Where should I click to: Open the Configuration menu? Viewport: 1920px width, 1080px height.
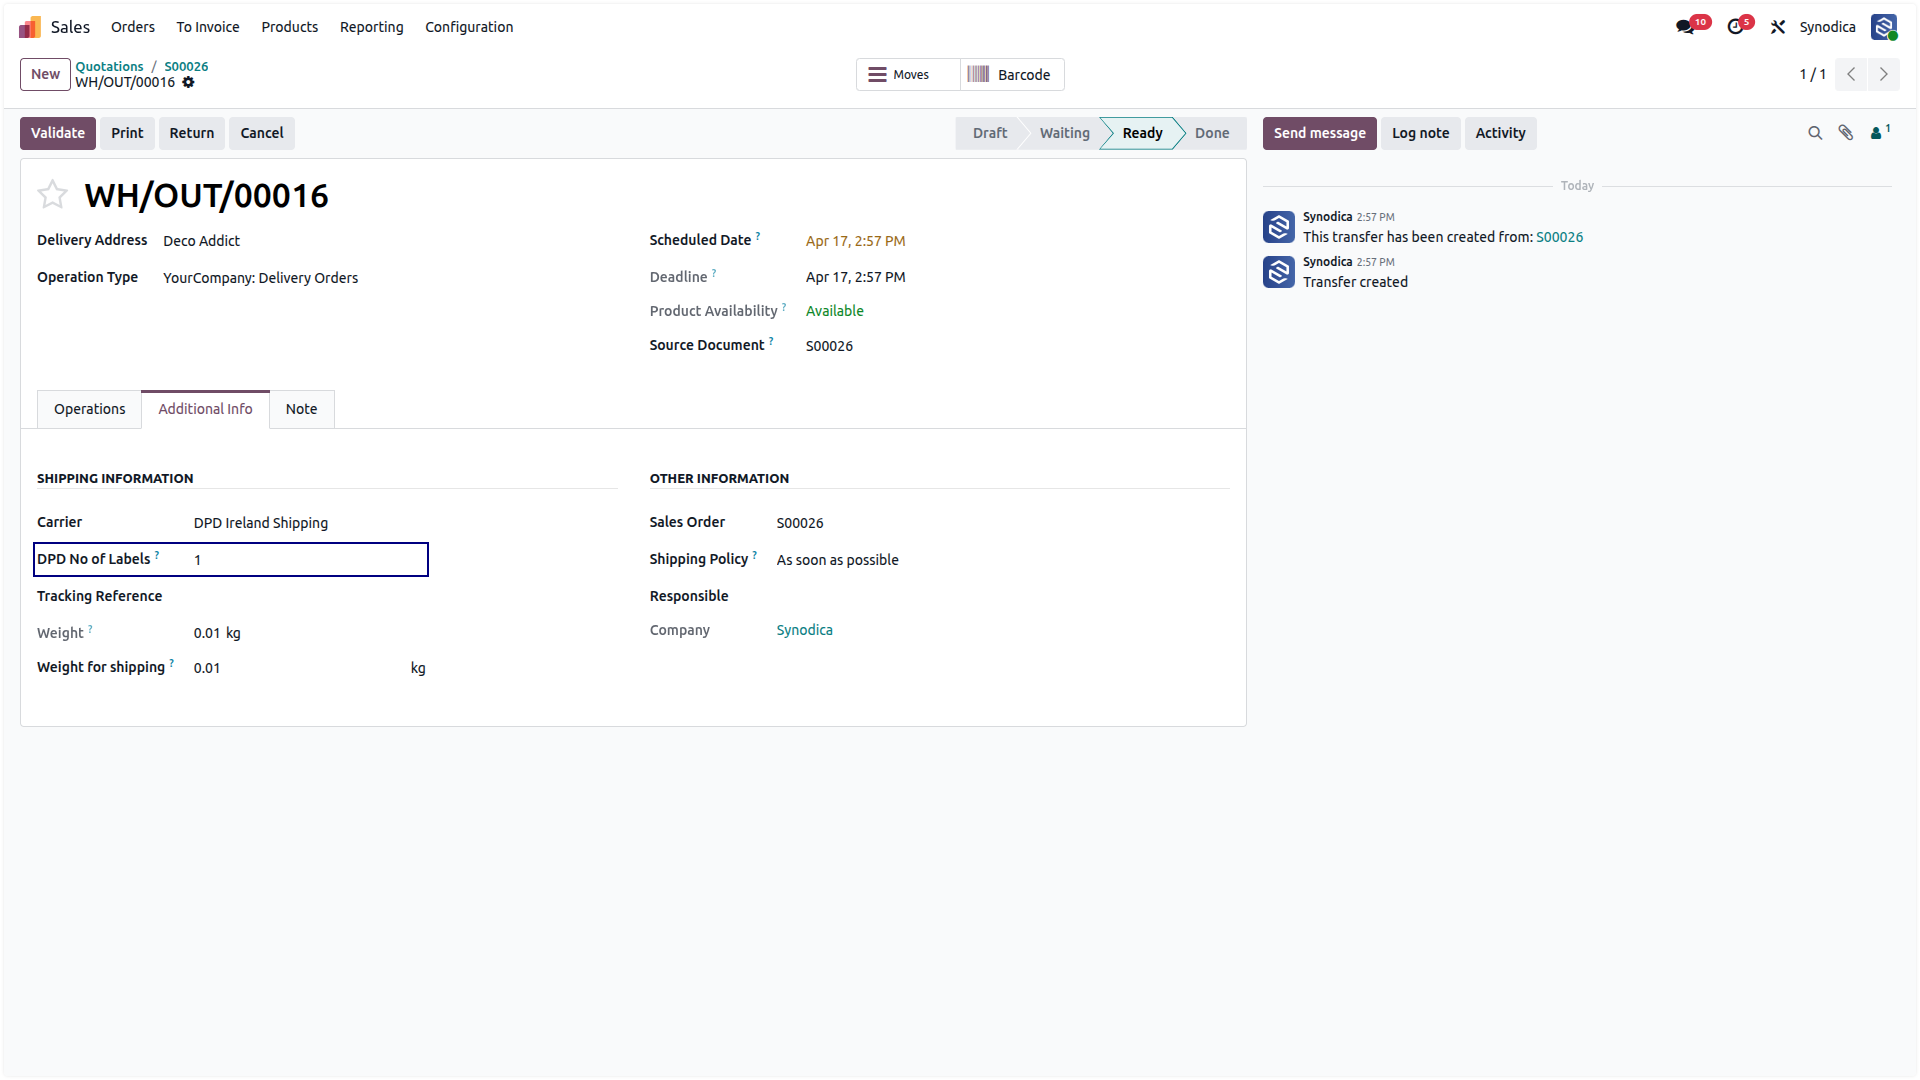(x=469, y=27)
